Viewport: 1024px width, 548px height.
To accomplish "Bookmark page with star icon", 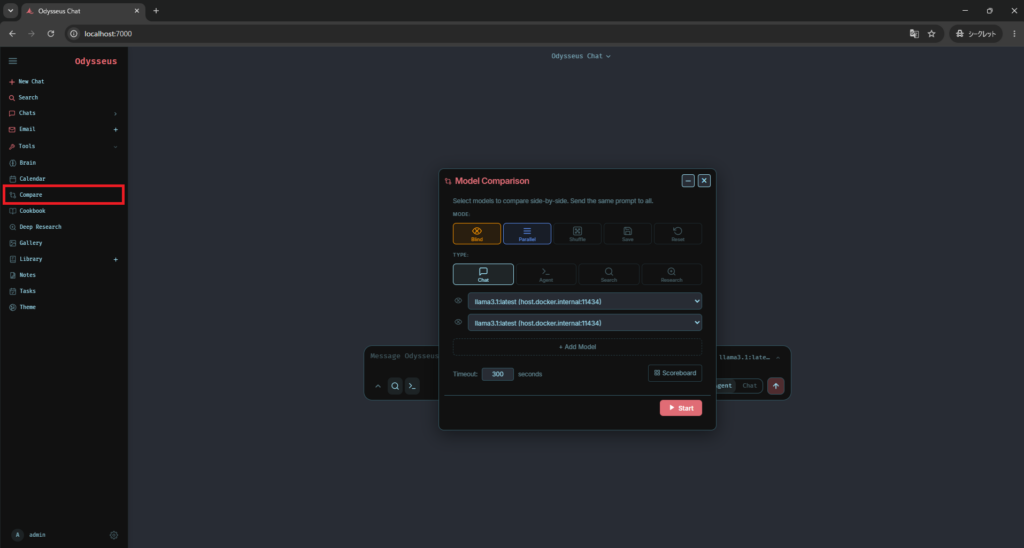I will coord(932,34).
